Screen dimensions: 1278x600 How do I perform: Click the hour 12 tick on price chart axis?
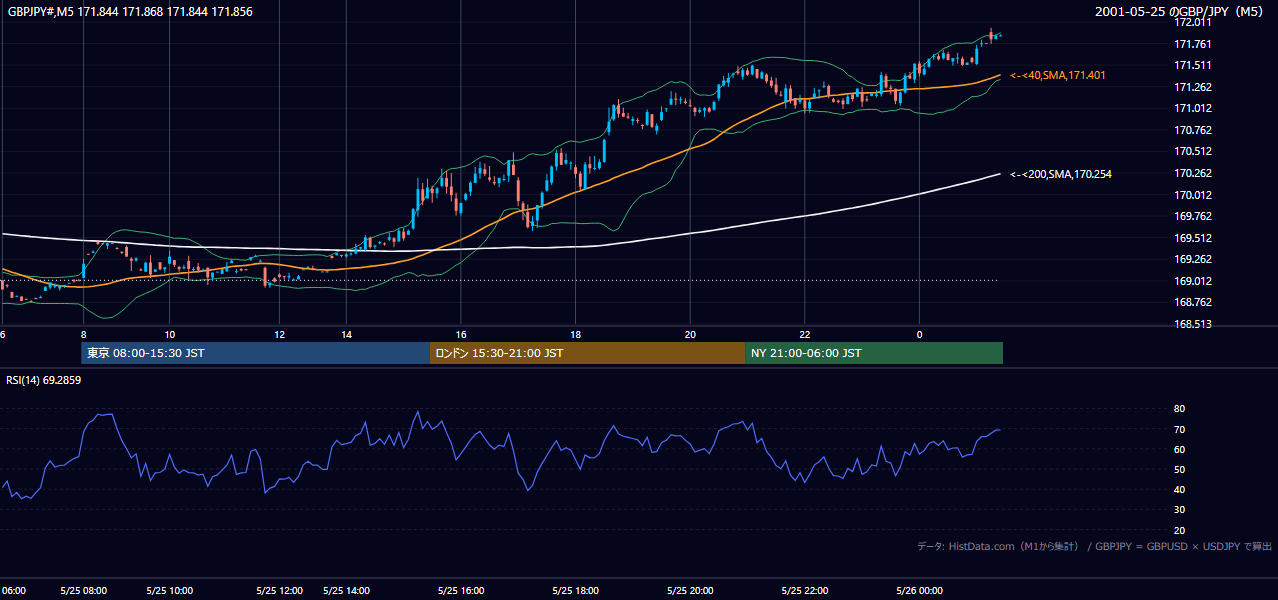279,334
